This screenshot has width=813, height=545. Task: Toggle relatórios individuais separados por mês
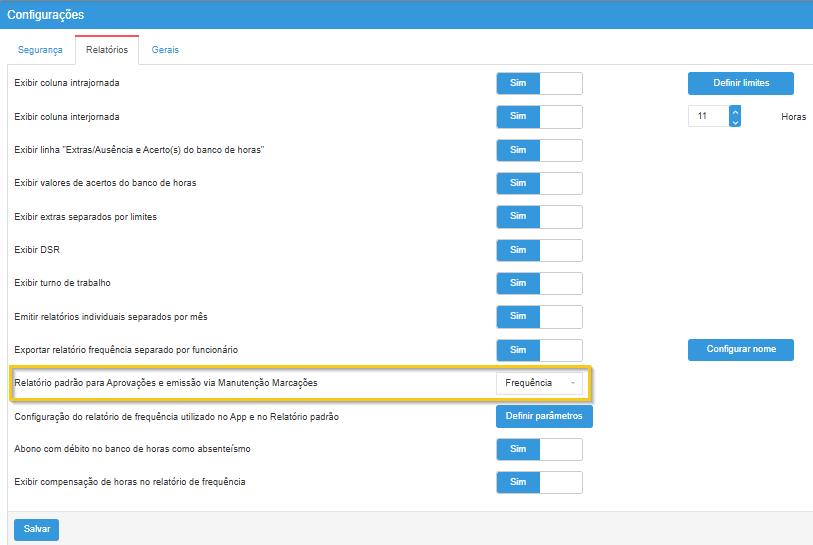point(539,316)
